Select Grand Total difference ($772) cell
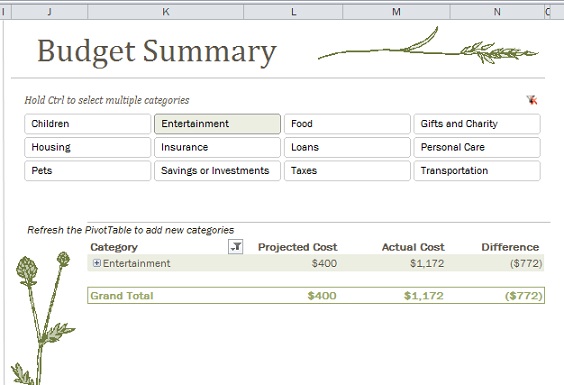564x385 pixels. tap(523, 296)
